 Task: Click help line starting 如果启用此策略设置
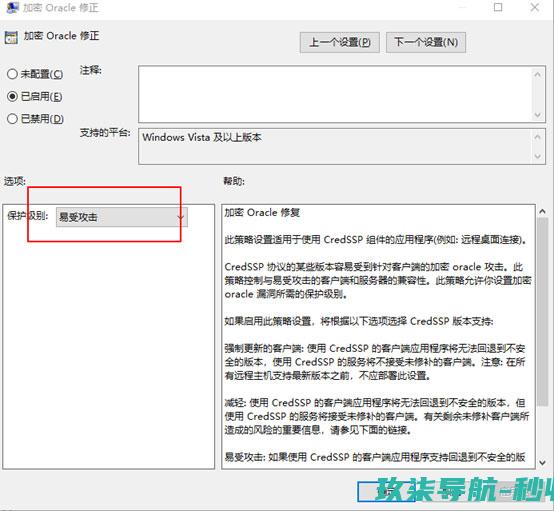pos(359,321)
